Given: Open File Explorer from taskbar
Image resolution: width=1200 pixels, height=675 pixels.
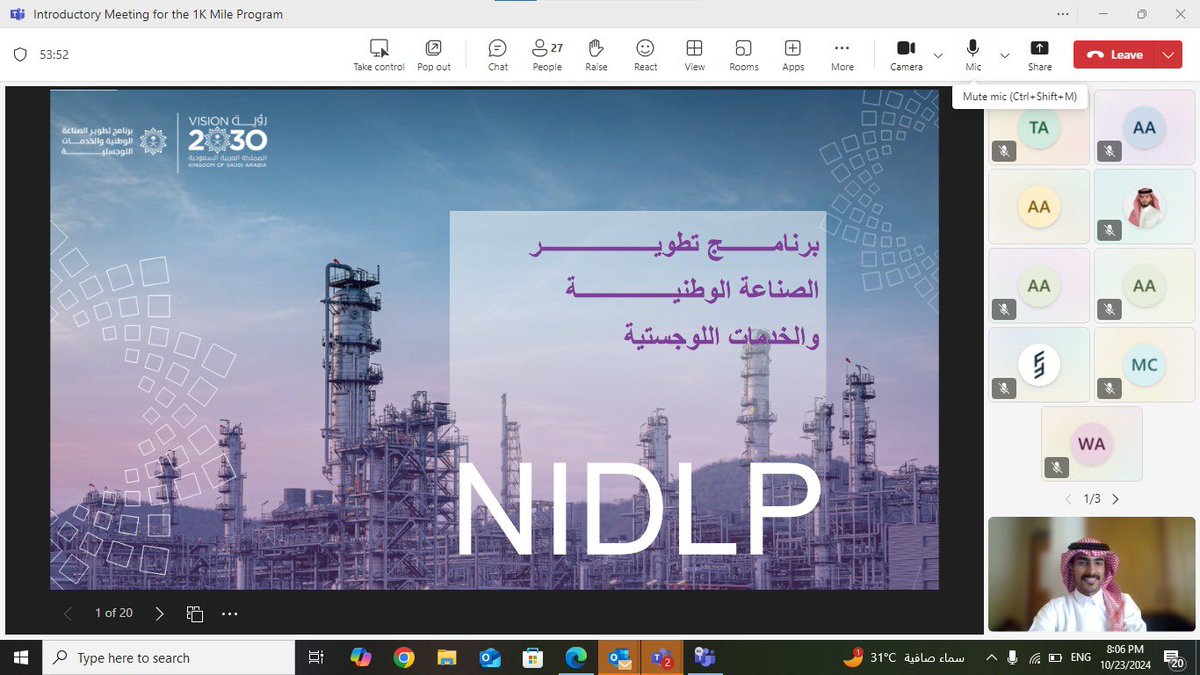Looking at the screenshot, I should [447, 657].
